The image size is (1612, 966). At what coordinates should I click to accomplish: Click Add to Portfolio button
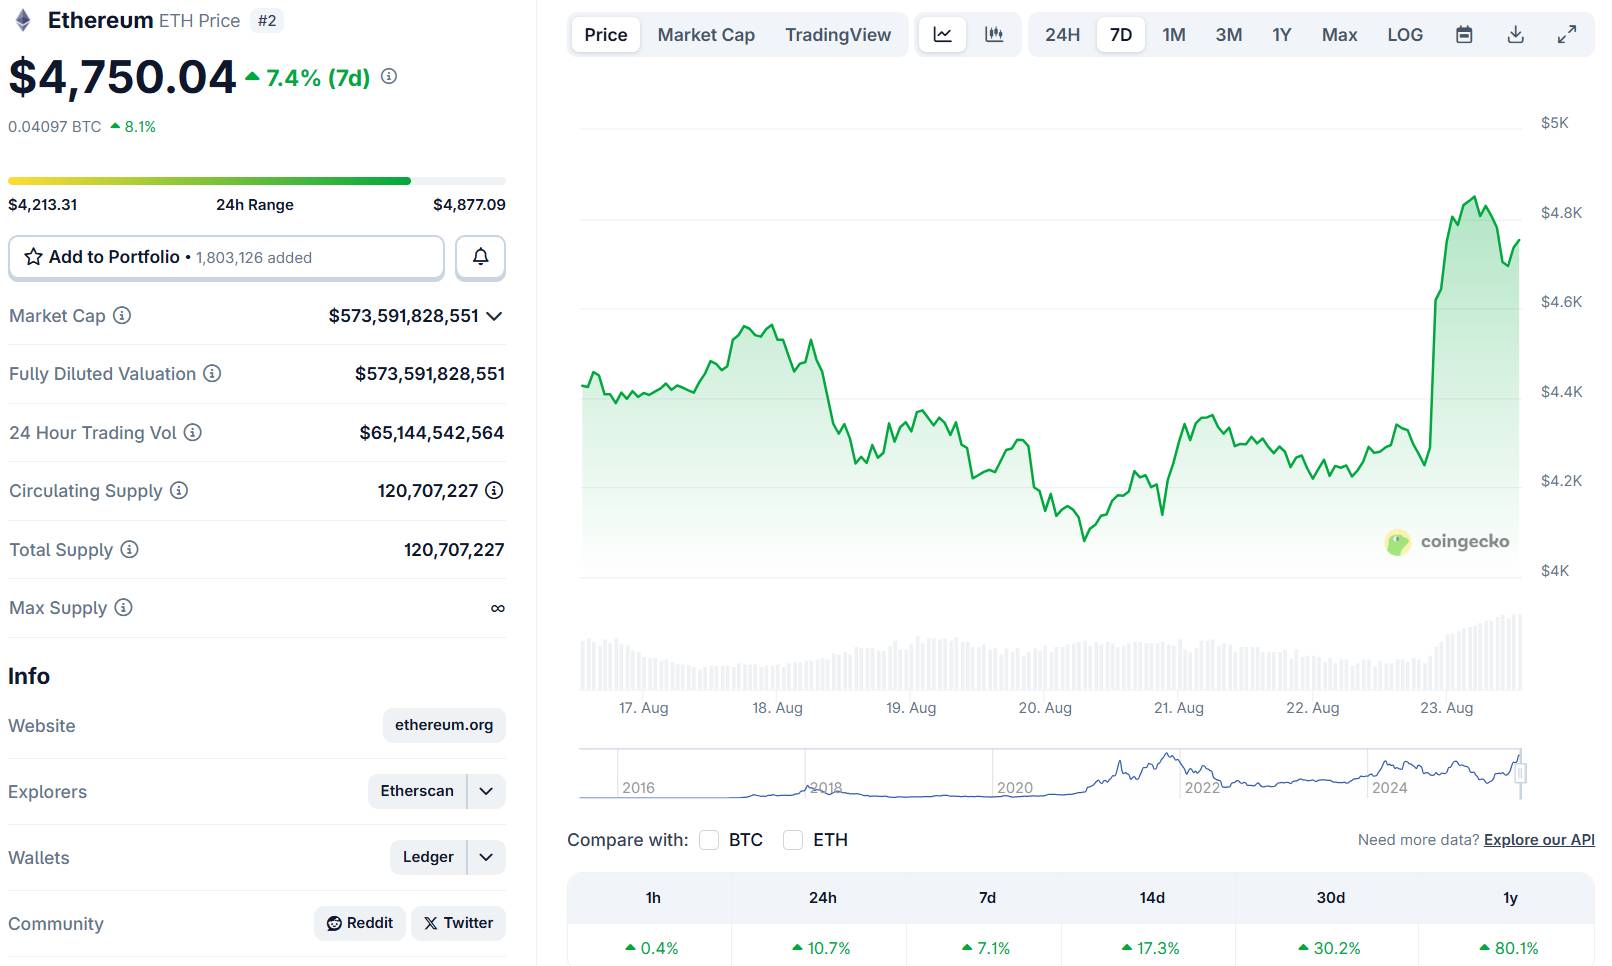226,257
